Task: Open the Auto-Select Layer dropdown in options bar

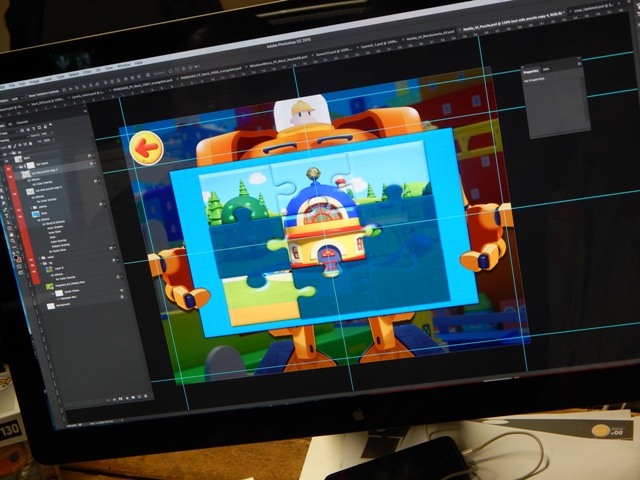Action: [x=17, y=99]
